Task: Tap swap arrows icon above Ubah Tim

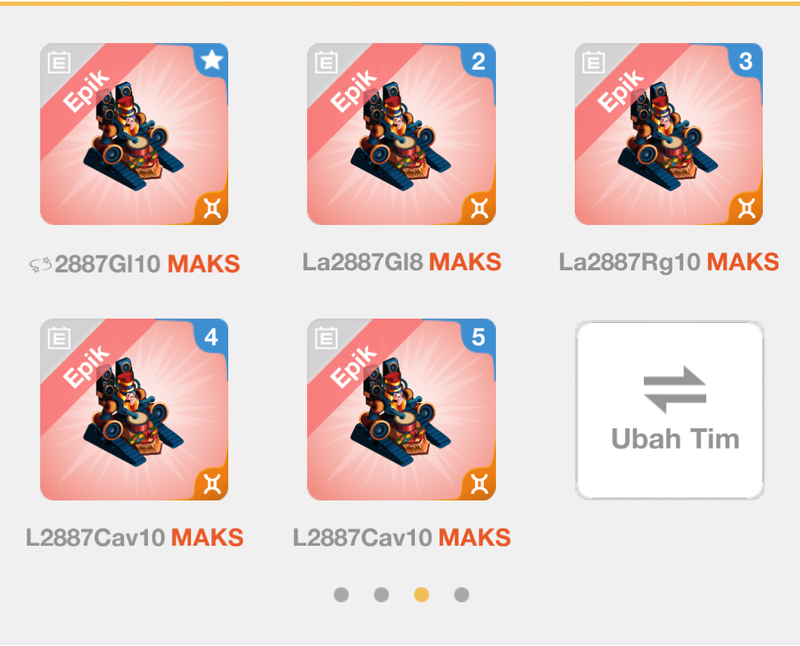Action: coord(674,389)
